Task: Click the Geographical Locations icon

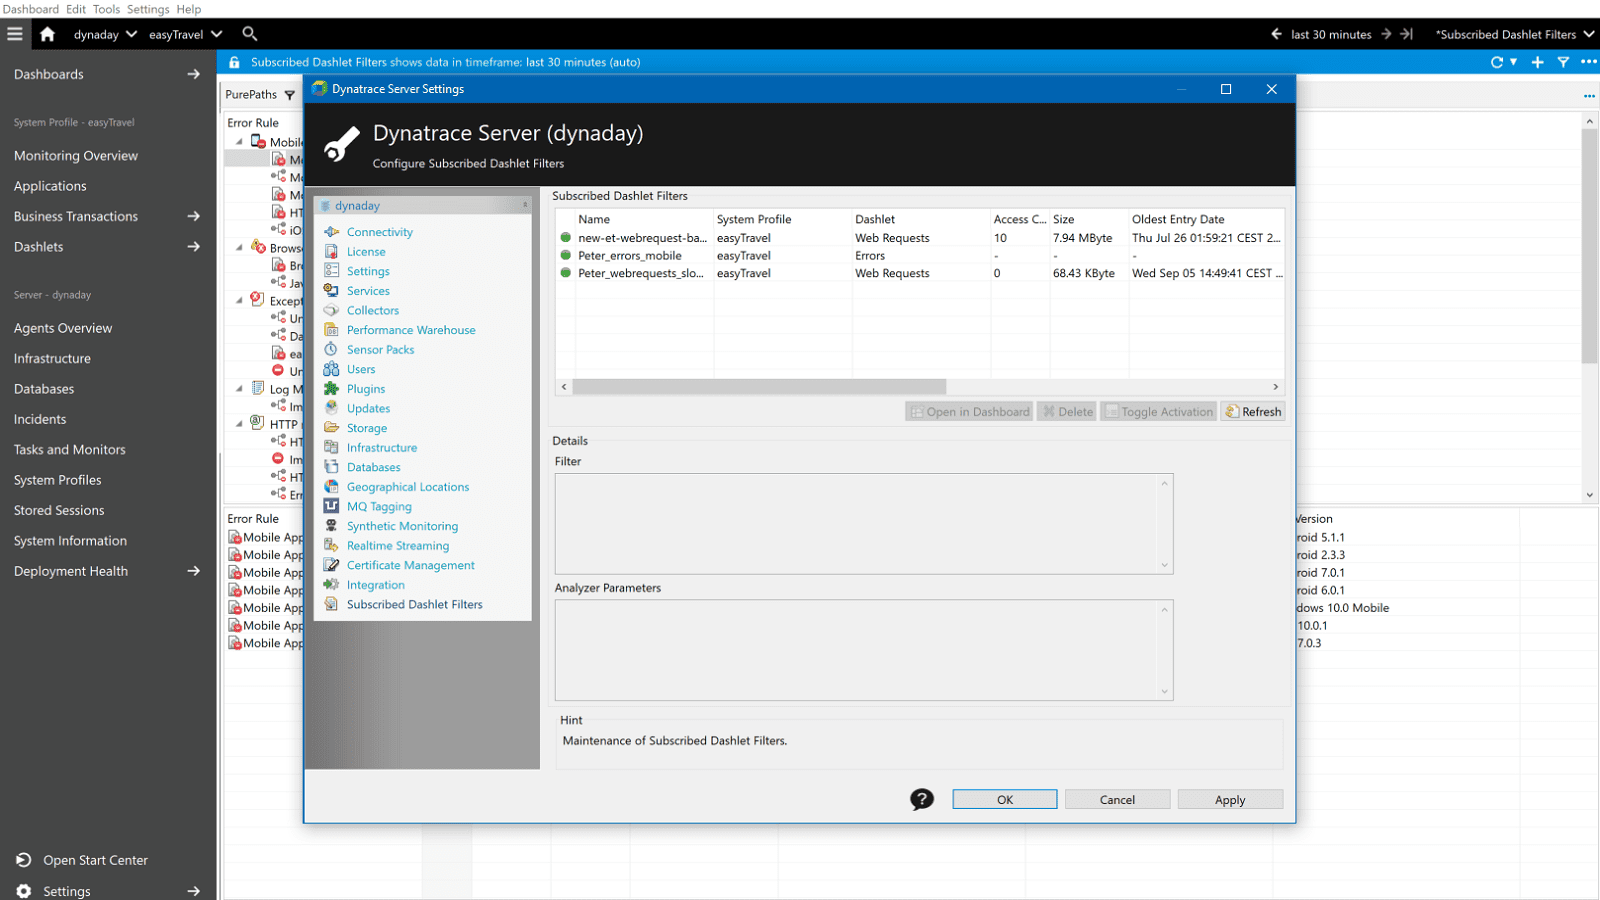Action: [x=332, y=487]
